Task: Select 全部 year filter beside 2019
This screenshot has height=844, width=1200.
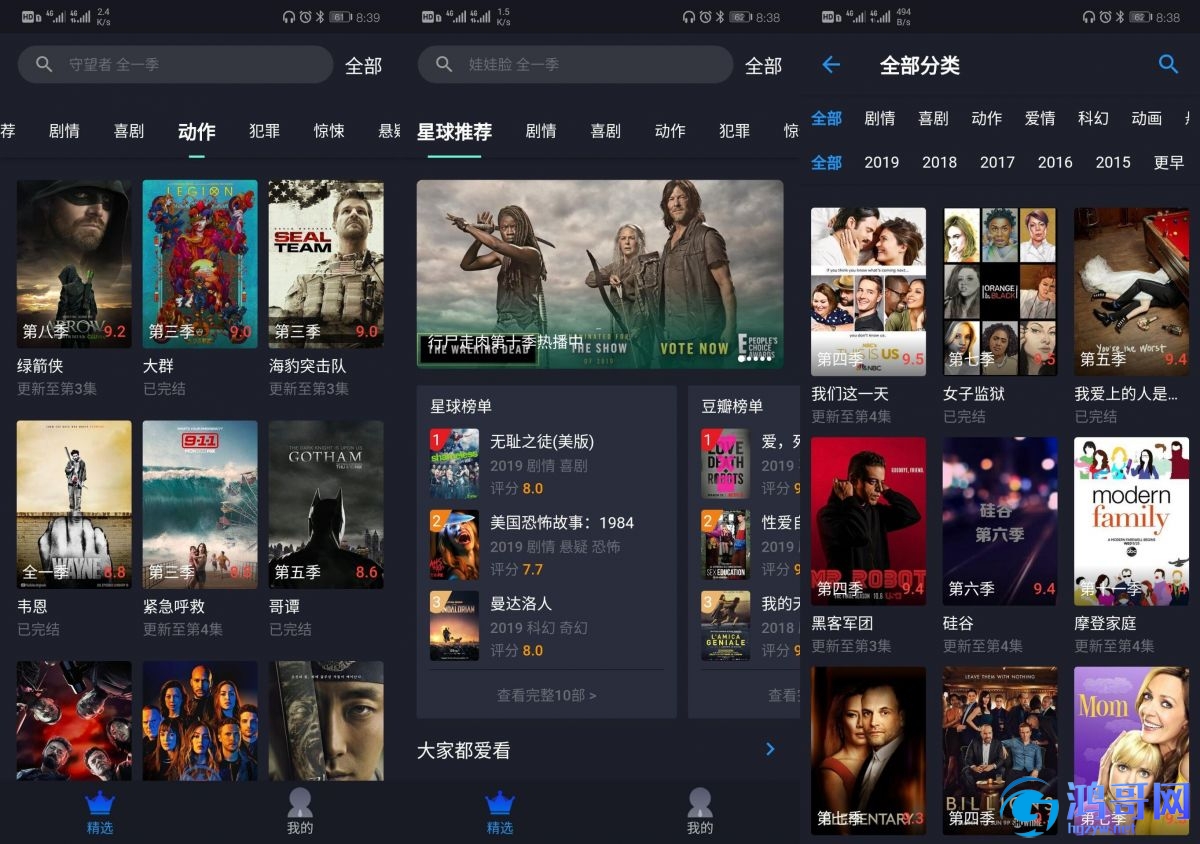Action: coord(826,162)
